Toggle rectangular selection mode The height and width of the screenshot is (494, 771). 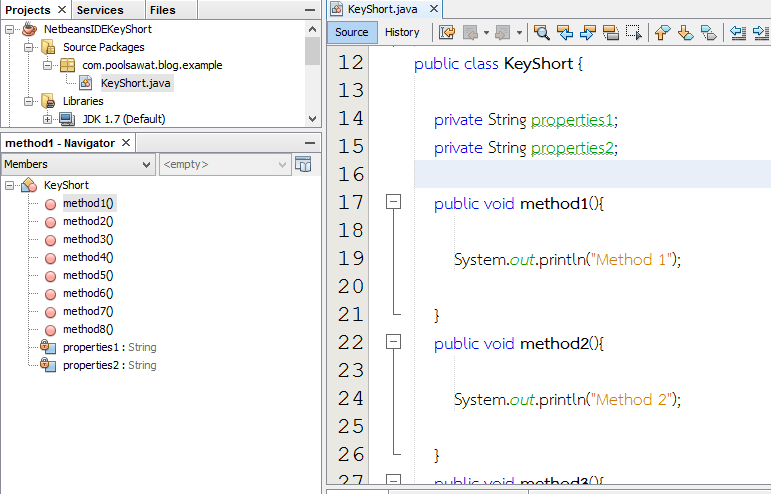[633, 32]
